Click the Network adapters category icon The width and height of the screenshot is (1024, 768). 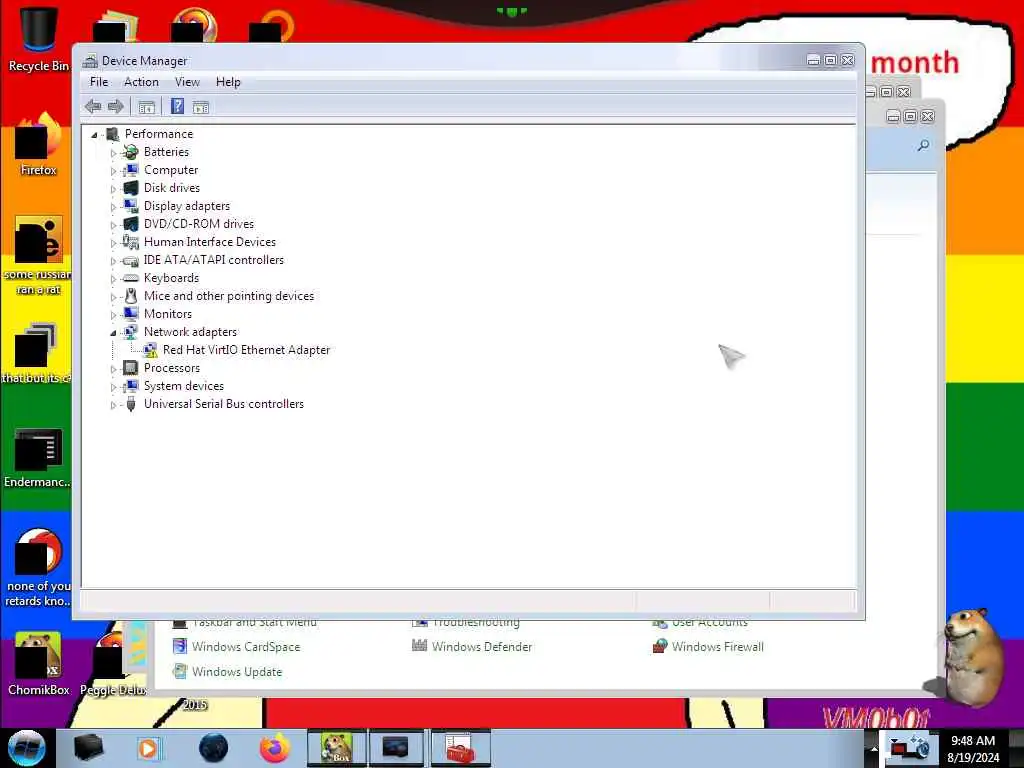[131, 332]
